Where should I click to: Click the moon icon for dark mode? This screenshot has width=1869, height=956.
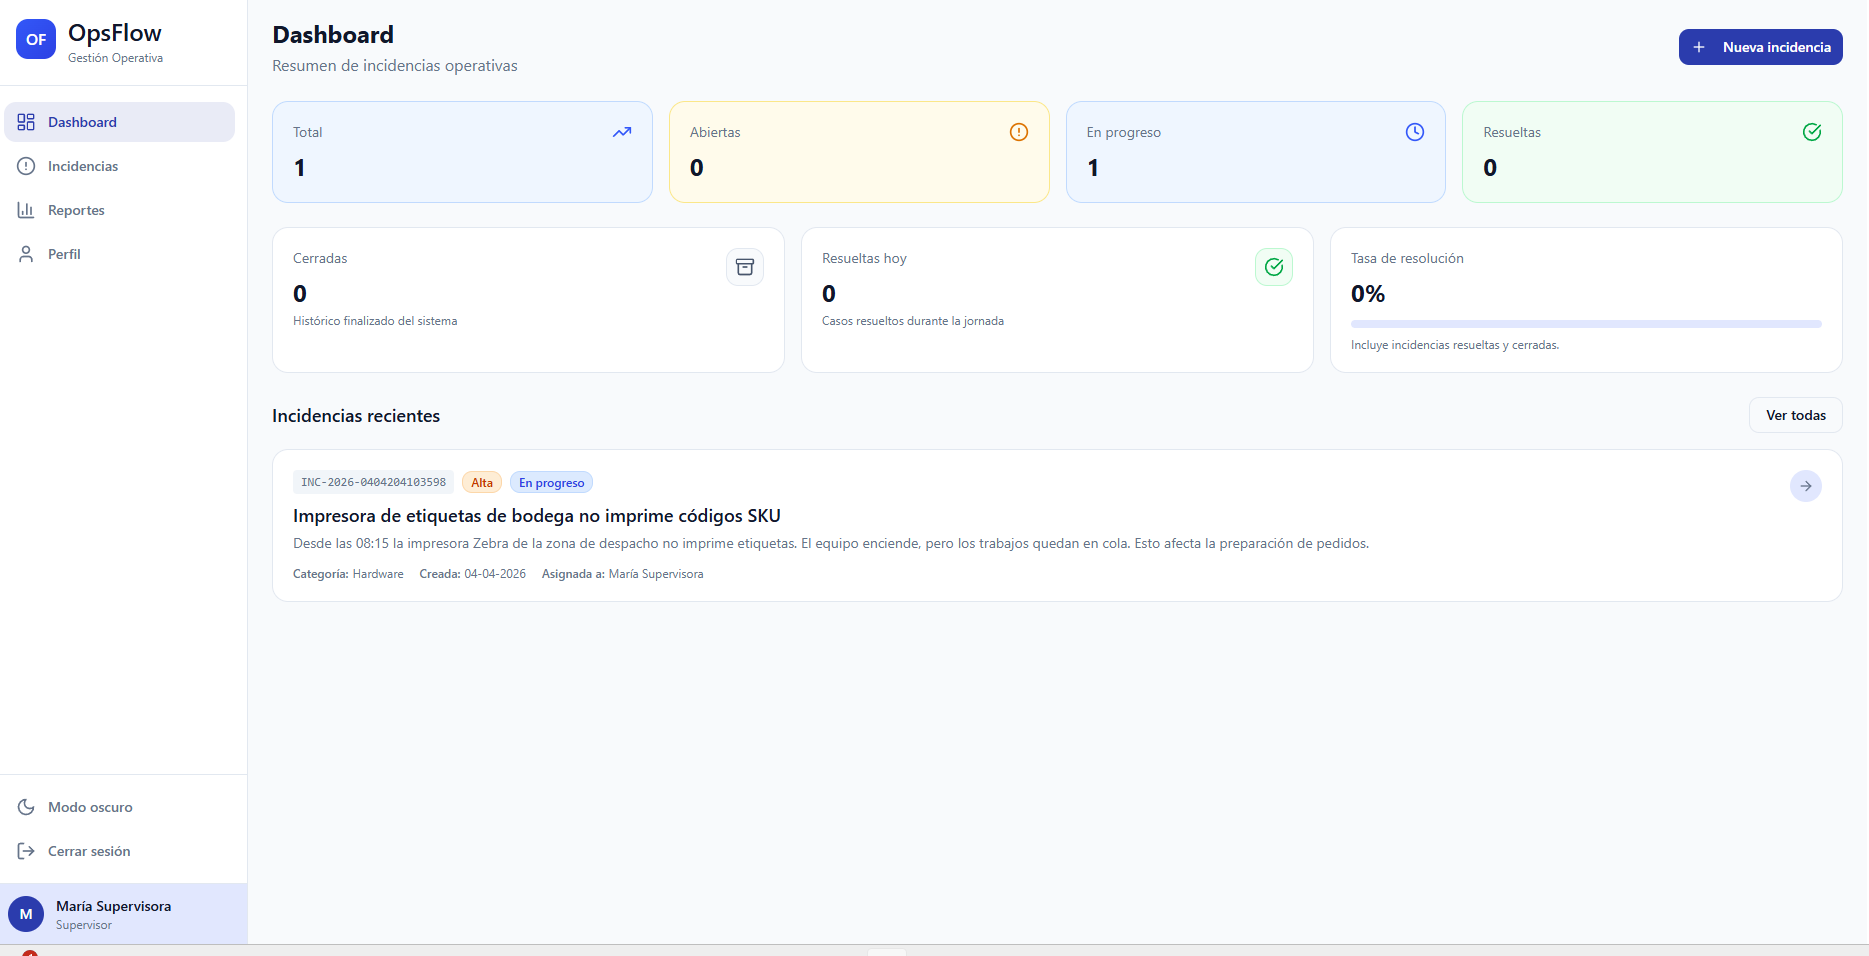click(x=26, y=807)
